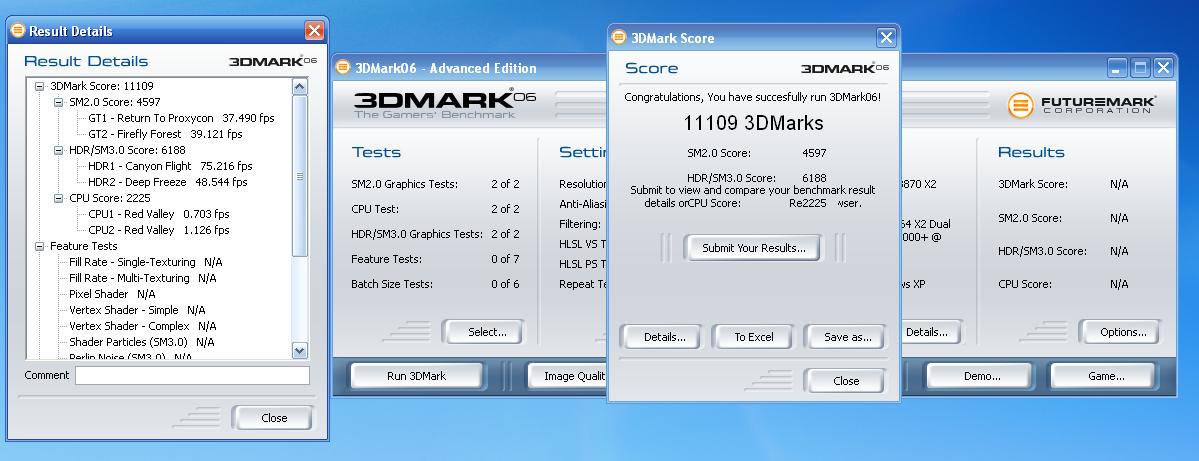The image size is (1199, 461).
Task: Close the Result Details dialog via Close button
Action: pos(273,418)
